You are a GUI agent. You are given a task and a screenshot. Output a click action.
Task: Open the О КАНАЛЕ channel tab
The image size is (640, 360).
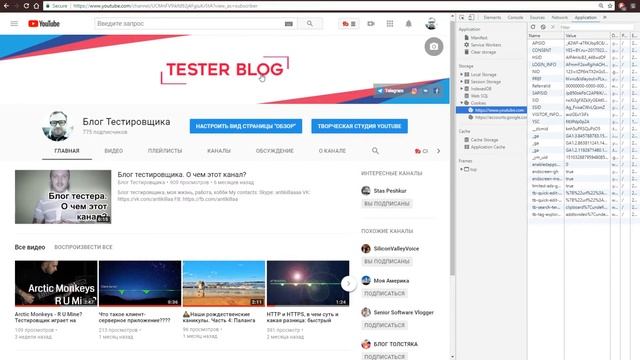[x=332, y=151]
